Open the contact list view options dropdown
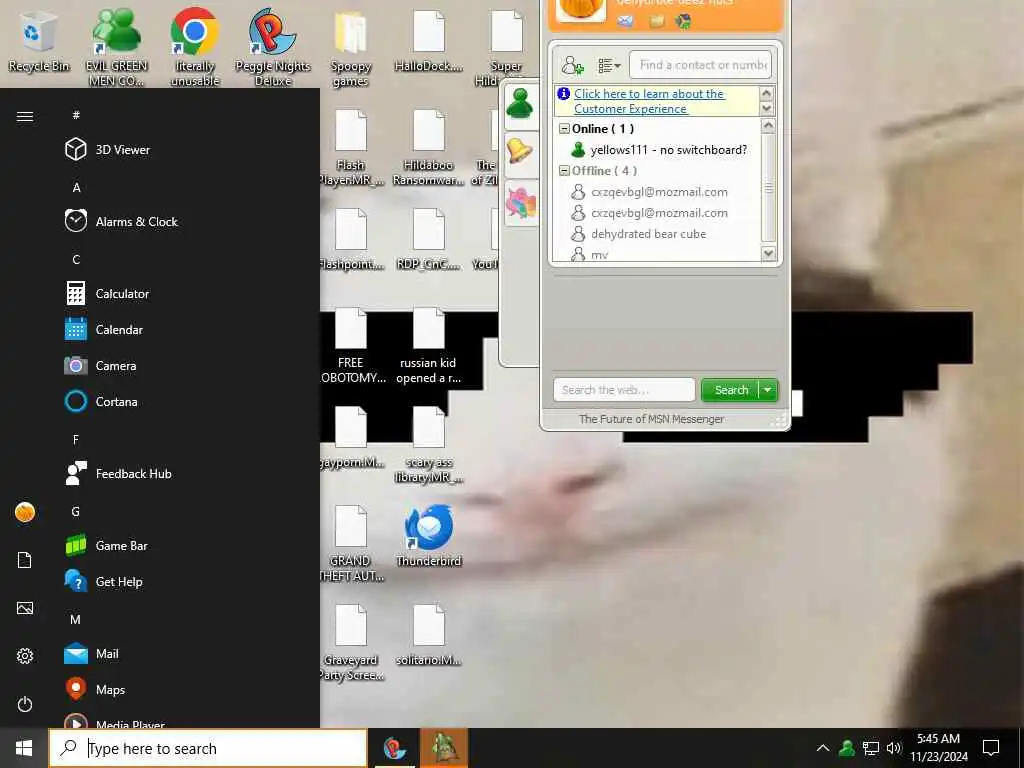Viewport: 1024px width, 768px height. point(609,65)
